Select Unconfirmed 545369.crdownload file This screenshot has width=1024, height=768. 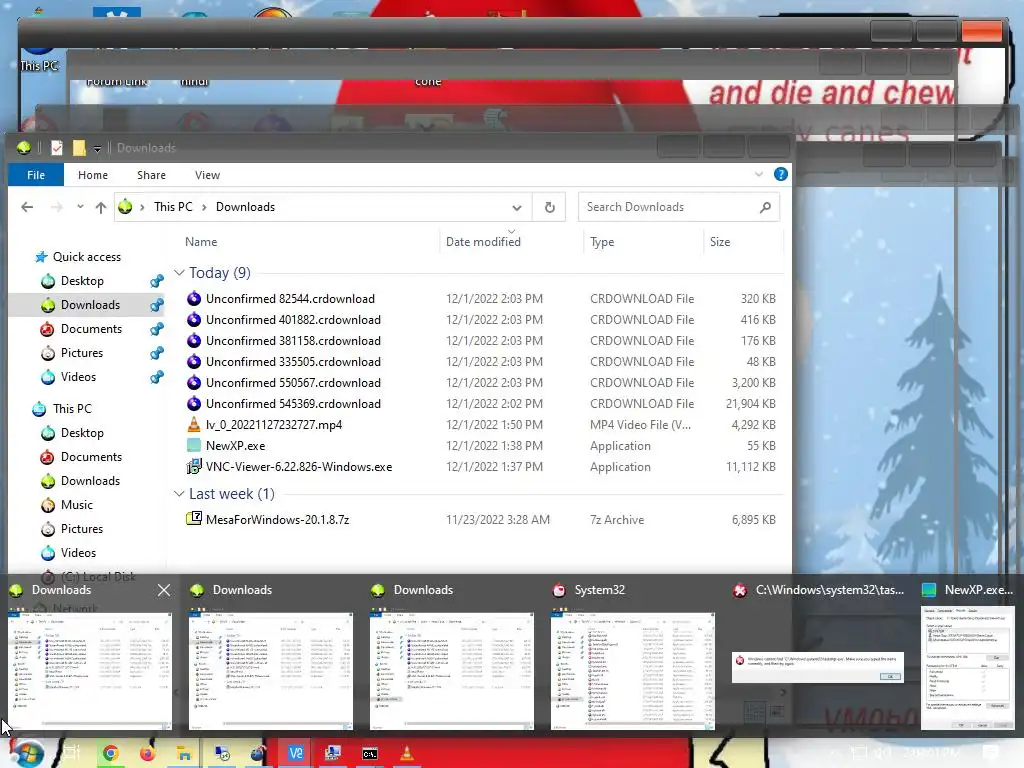coord(293,404)
